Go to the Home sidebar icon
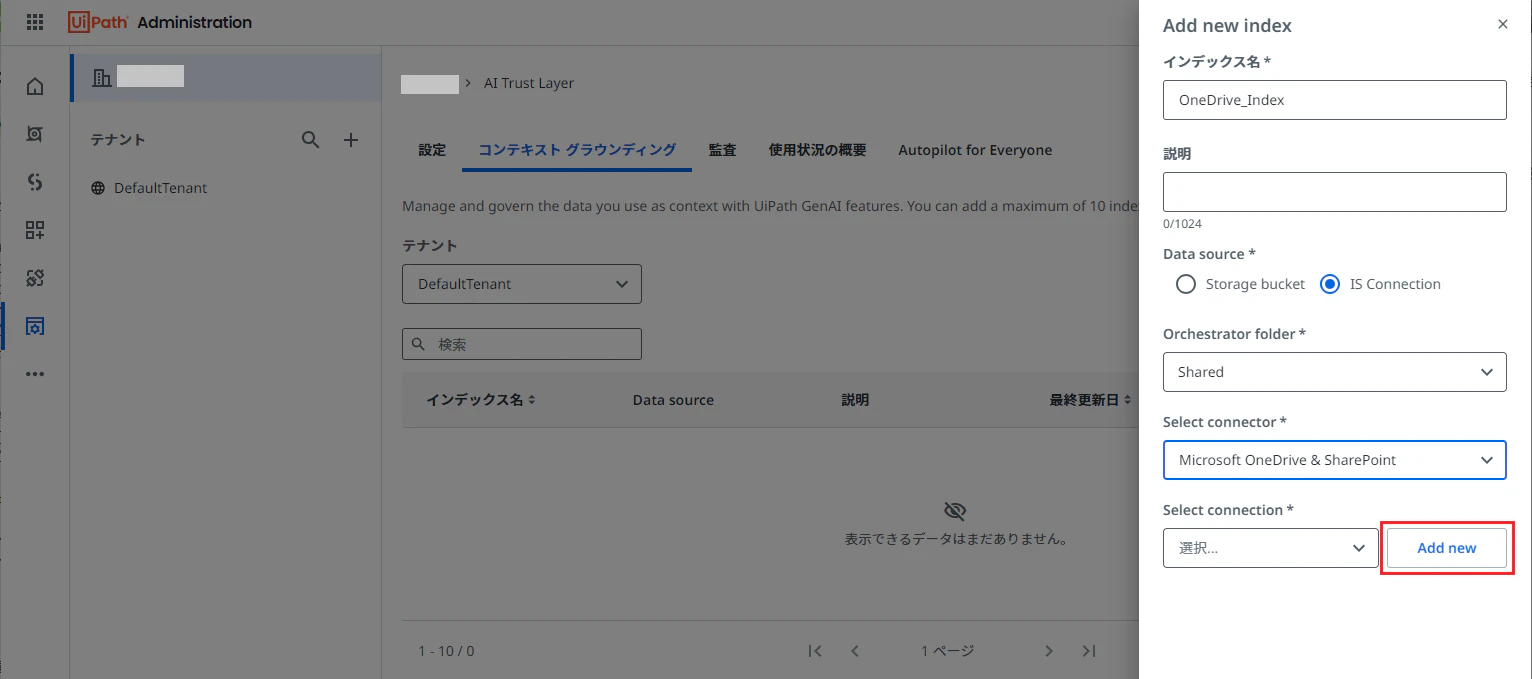This screenshot has height=679, width=1532. 35,87
